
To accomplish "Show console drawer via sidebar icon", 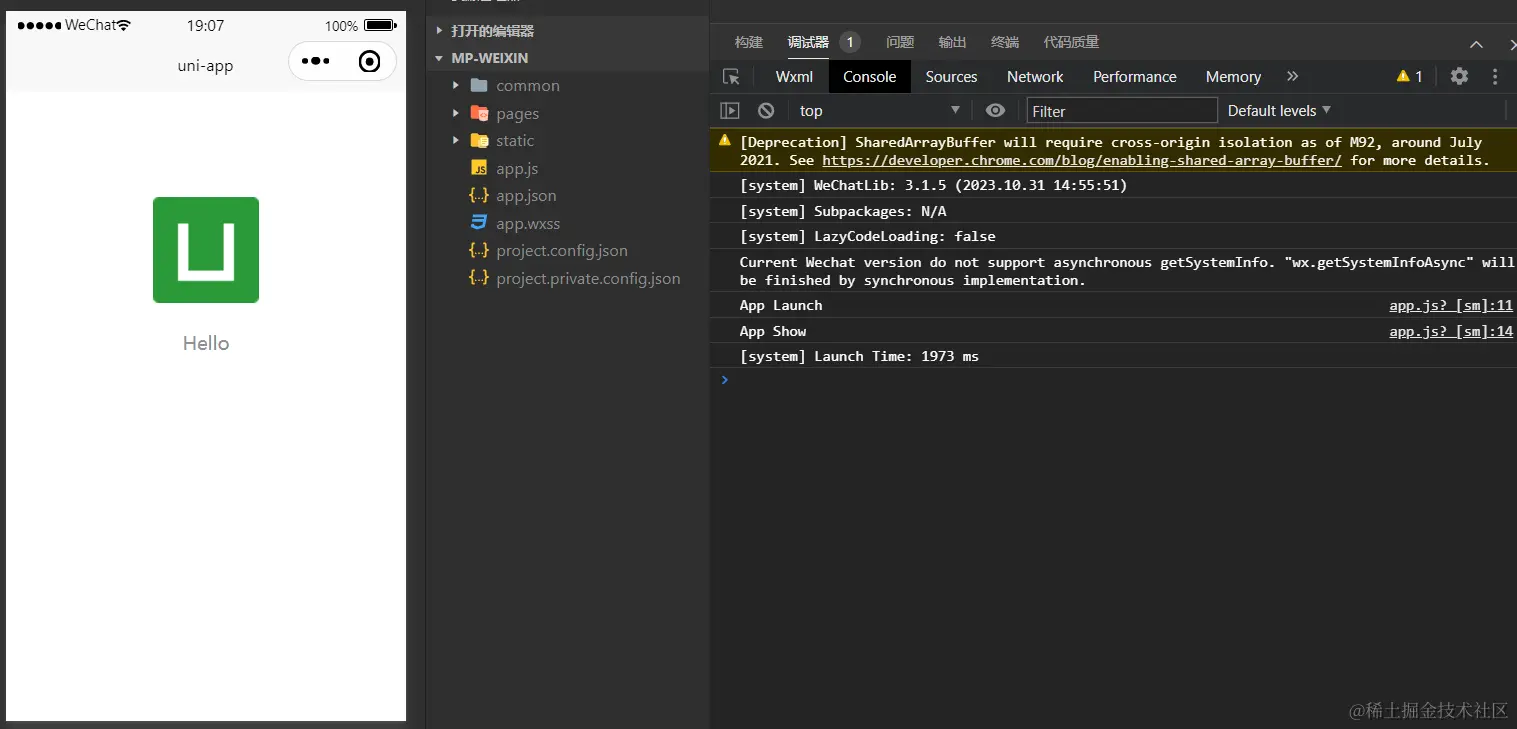I will pyautogui.click(x=730, y=110).
